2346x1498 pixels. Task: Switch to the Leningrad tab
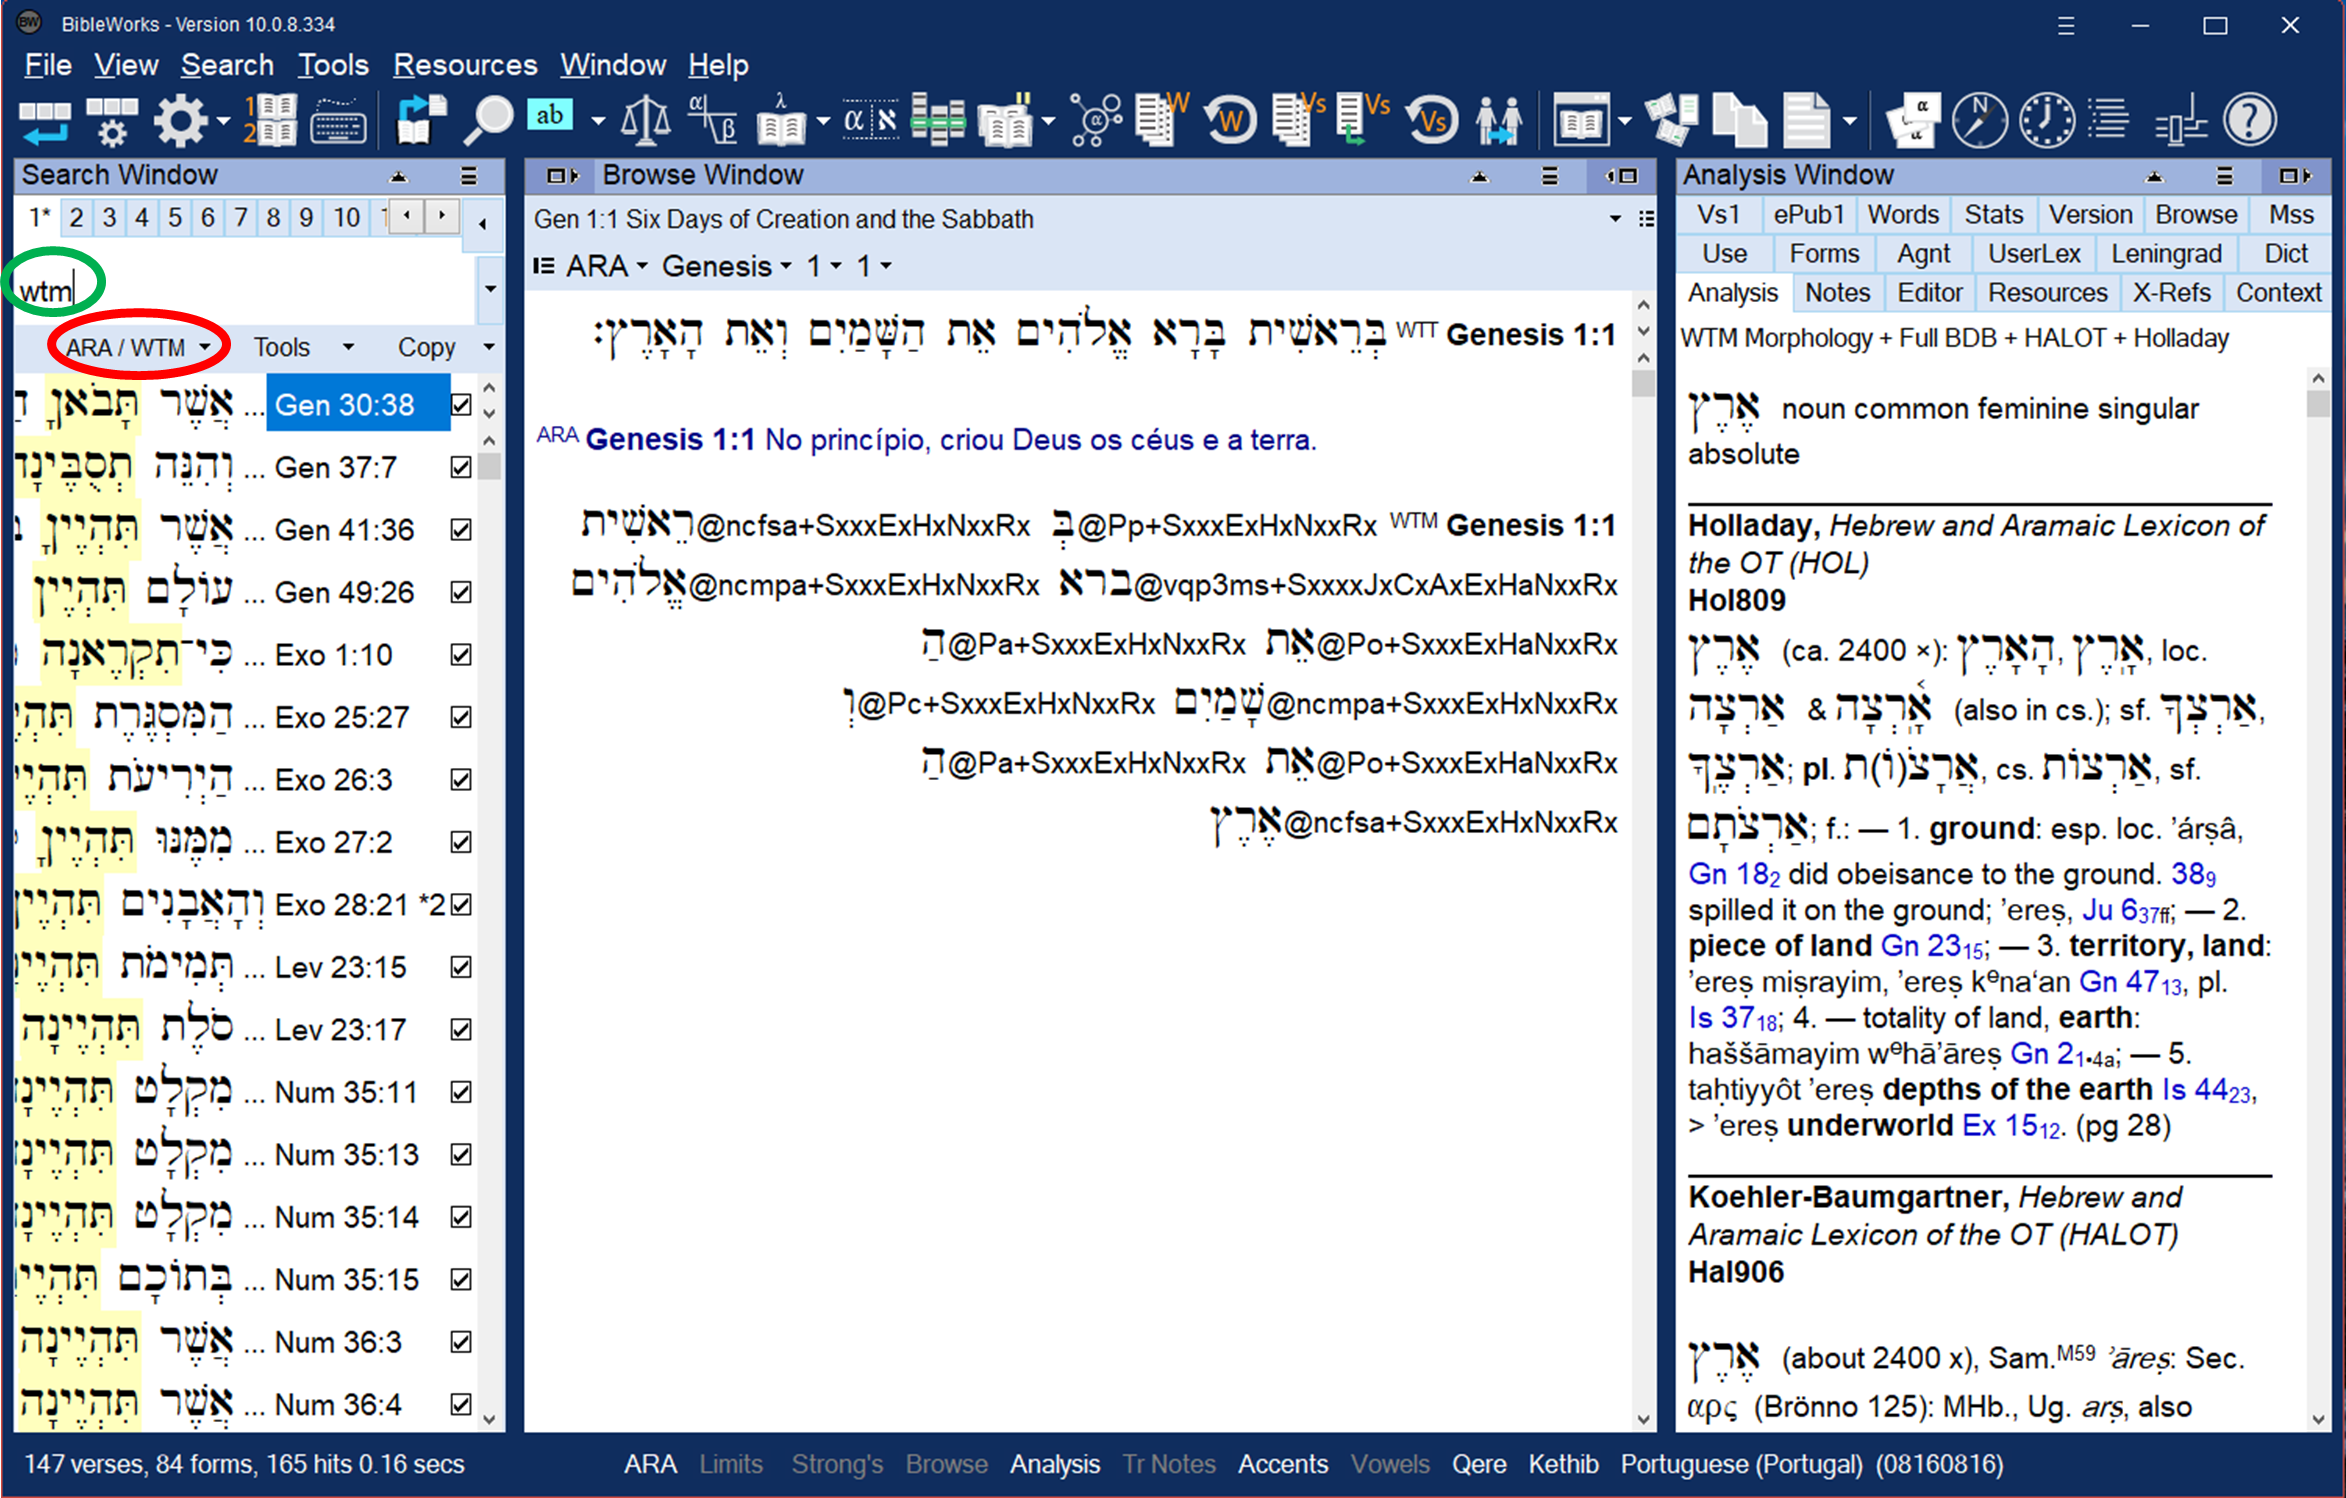[2165, 254]
